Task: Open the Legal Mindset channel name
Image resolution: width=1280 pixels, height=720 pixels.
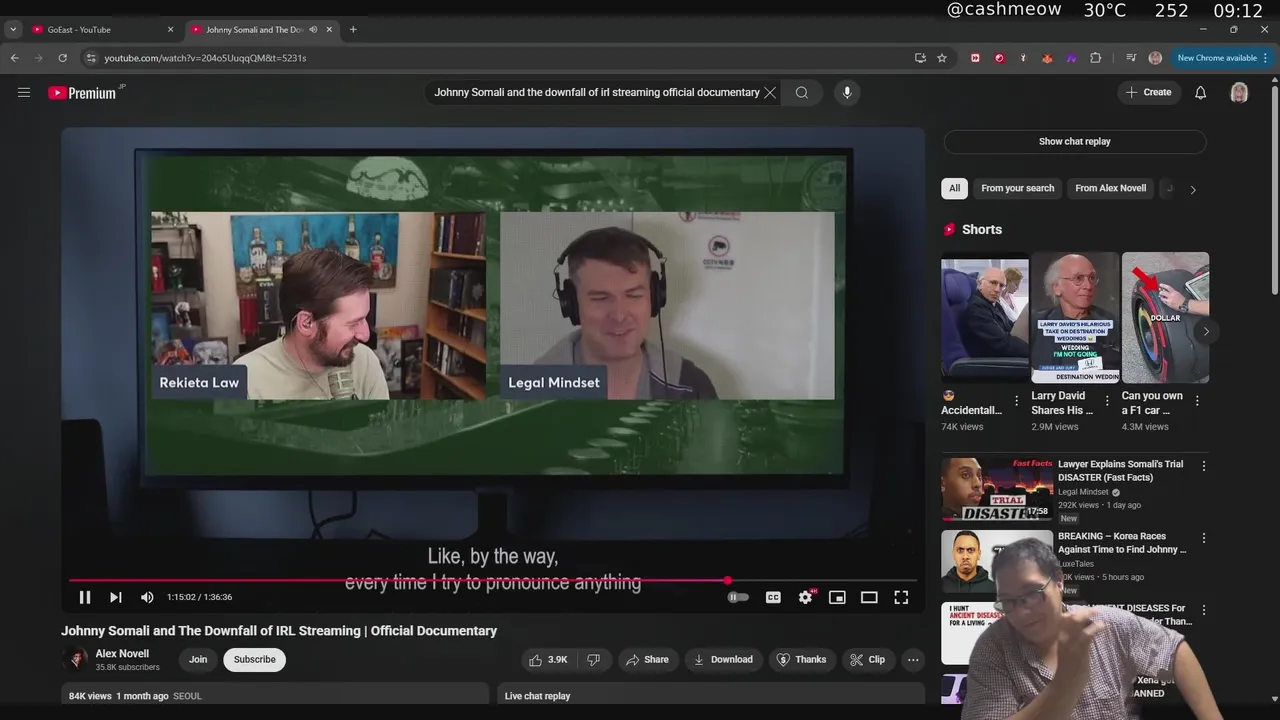Action: pos(1083,492)
